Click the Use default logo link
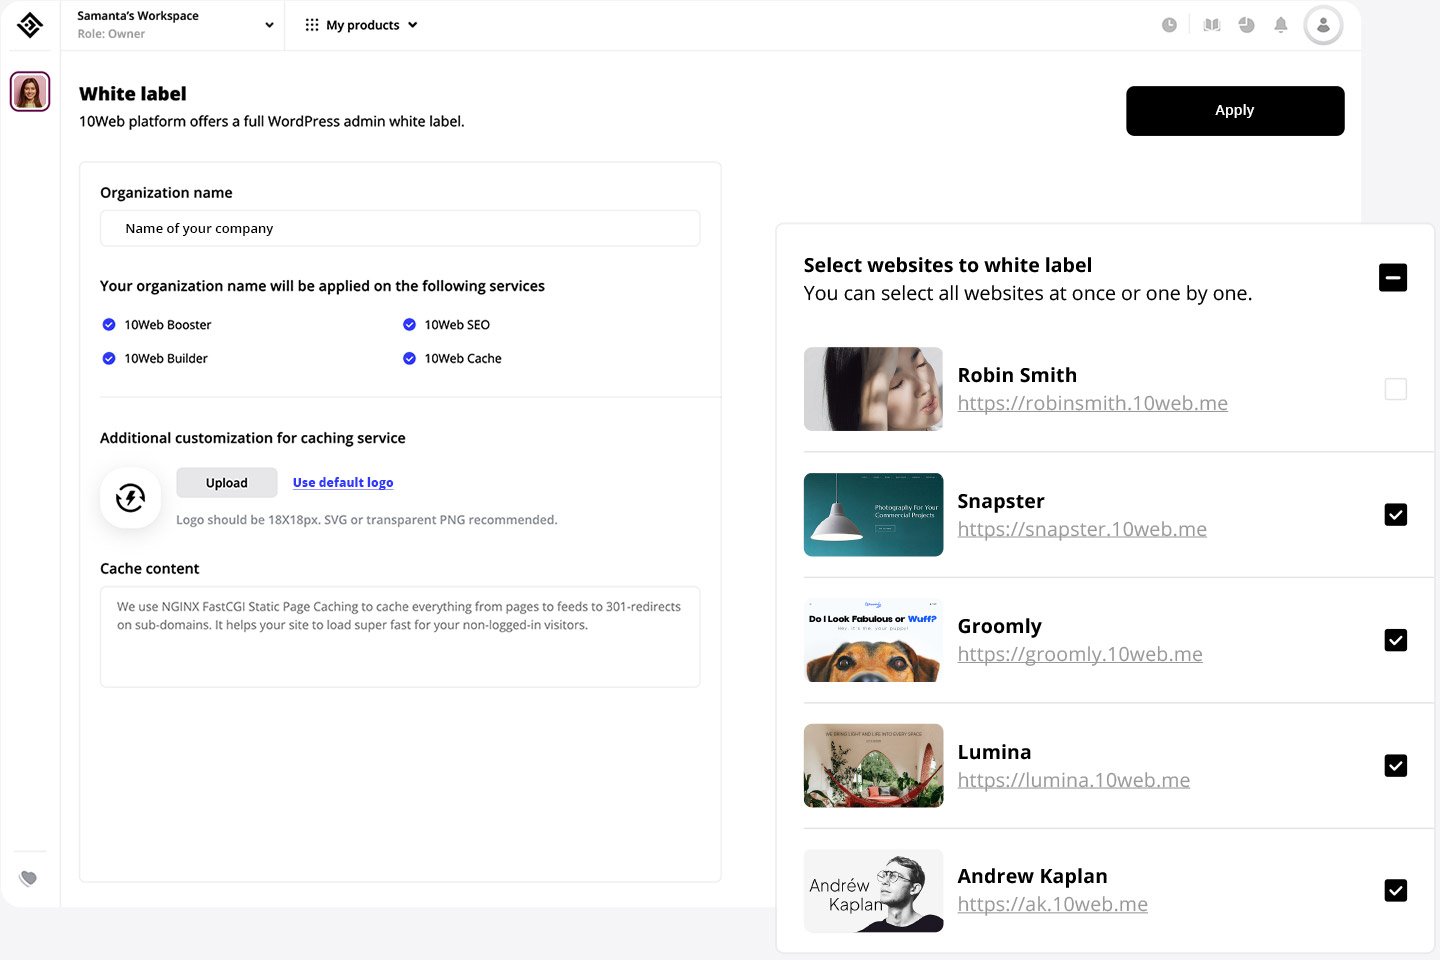This screenshot has height=960, width=1440. 343,483
